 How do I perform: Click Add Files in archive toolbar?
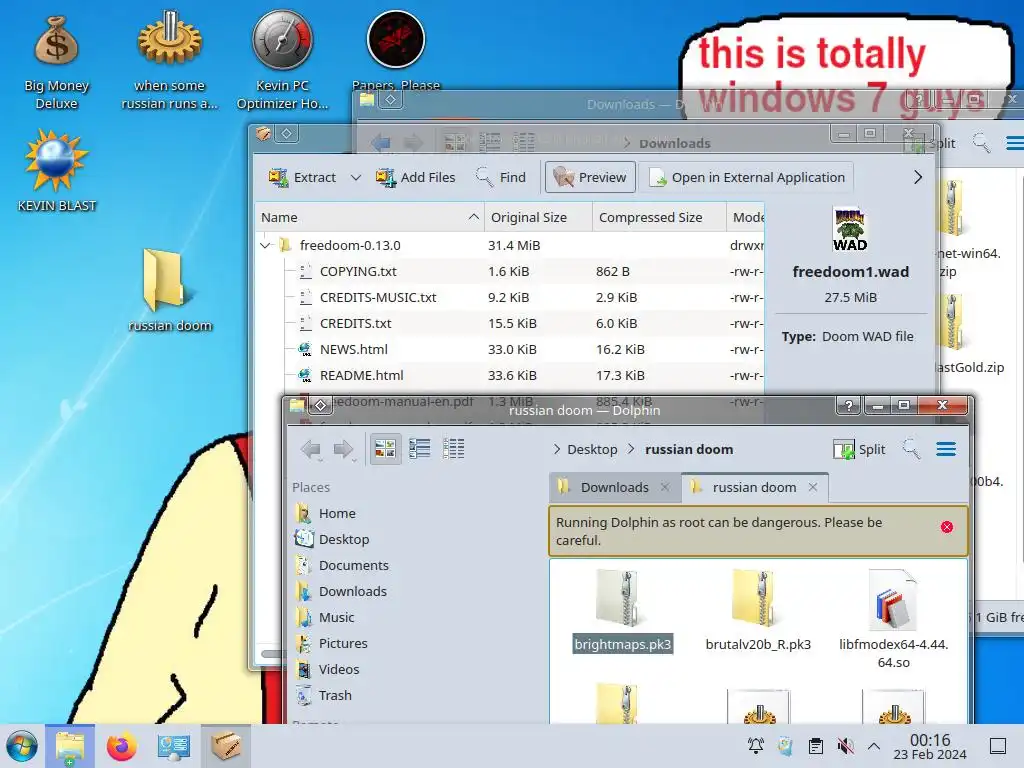(415, 177)
